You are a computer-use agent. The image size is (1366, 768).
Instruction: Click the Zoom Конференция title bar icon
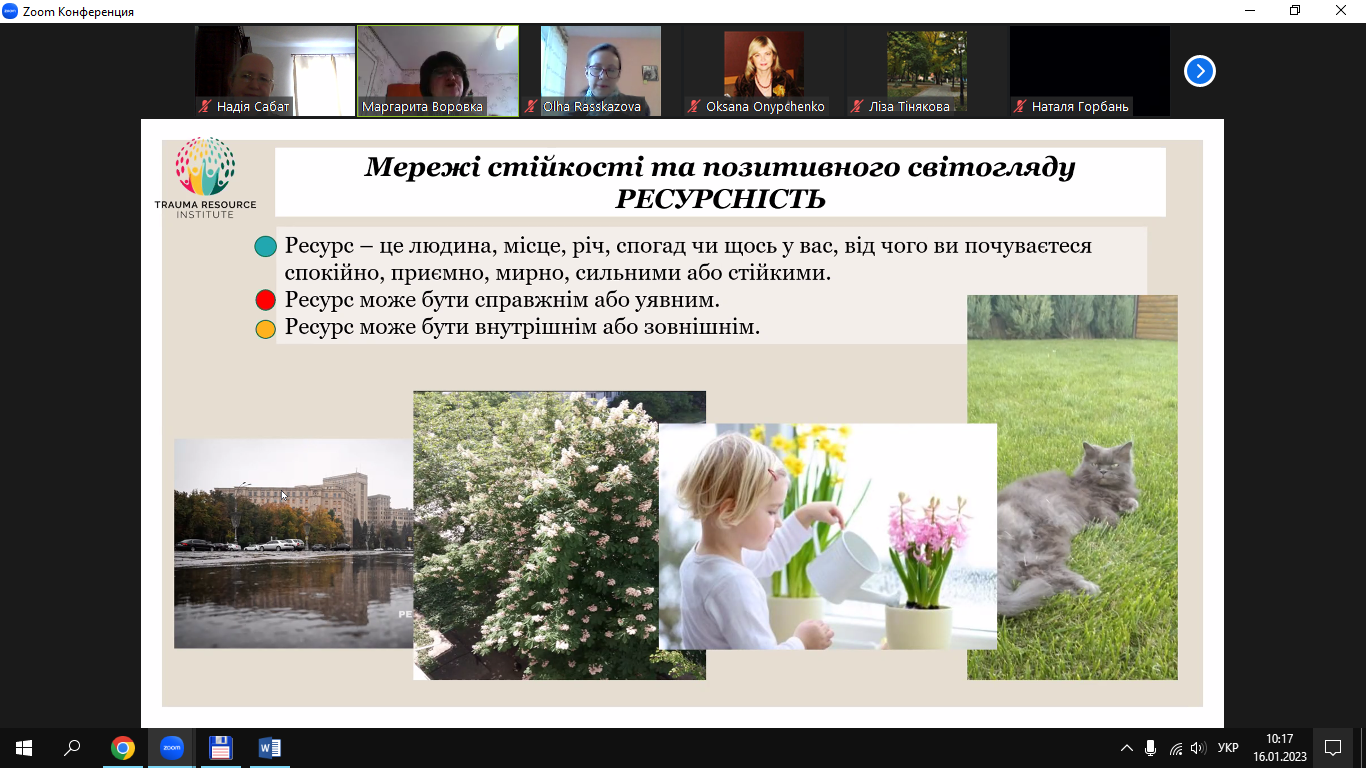tap(10, 11)
